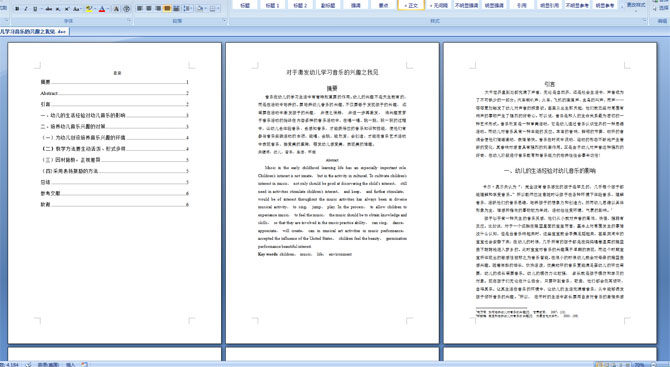Switch to the open .doc document tab
The image size is (670, 367).
33,32
